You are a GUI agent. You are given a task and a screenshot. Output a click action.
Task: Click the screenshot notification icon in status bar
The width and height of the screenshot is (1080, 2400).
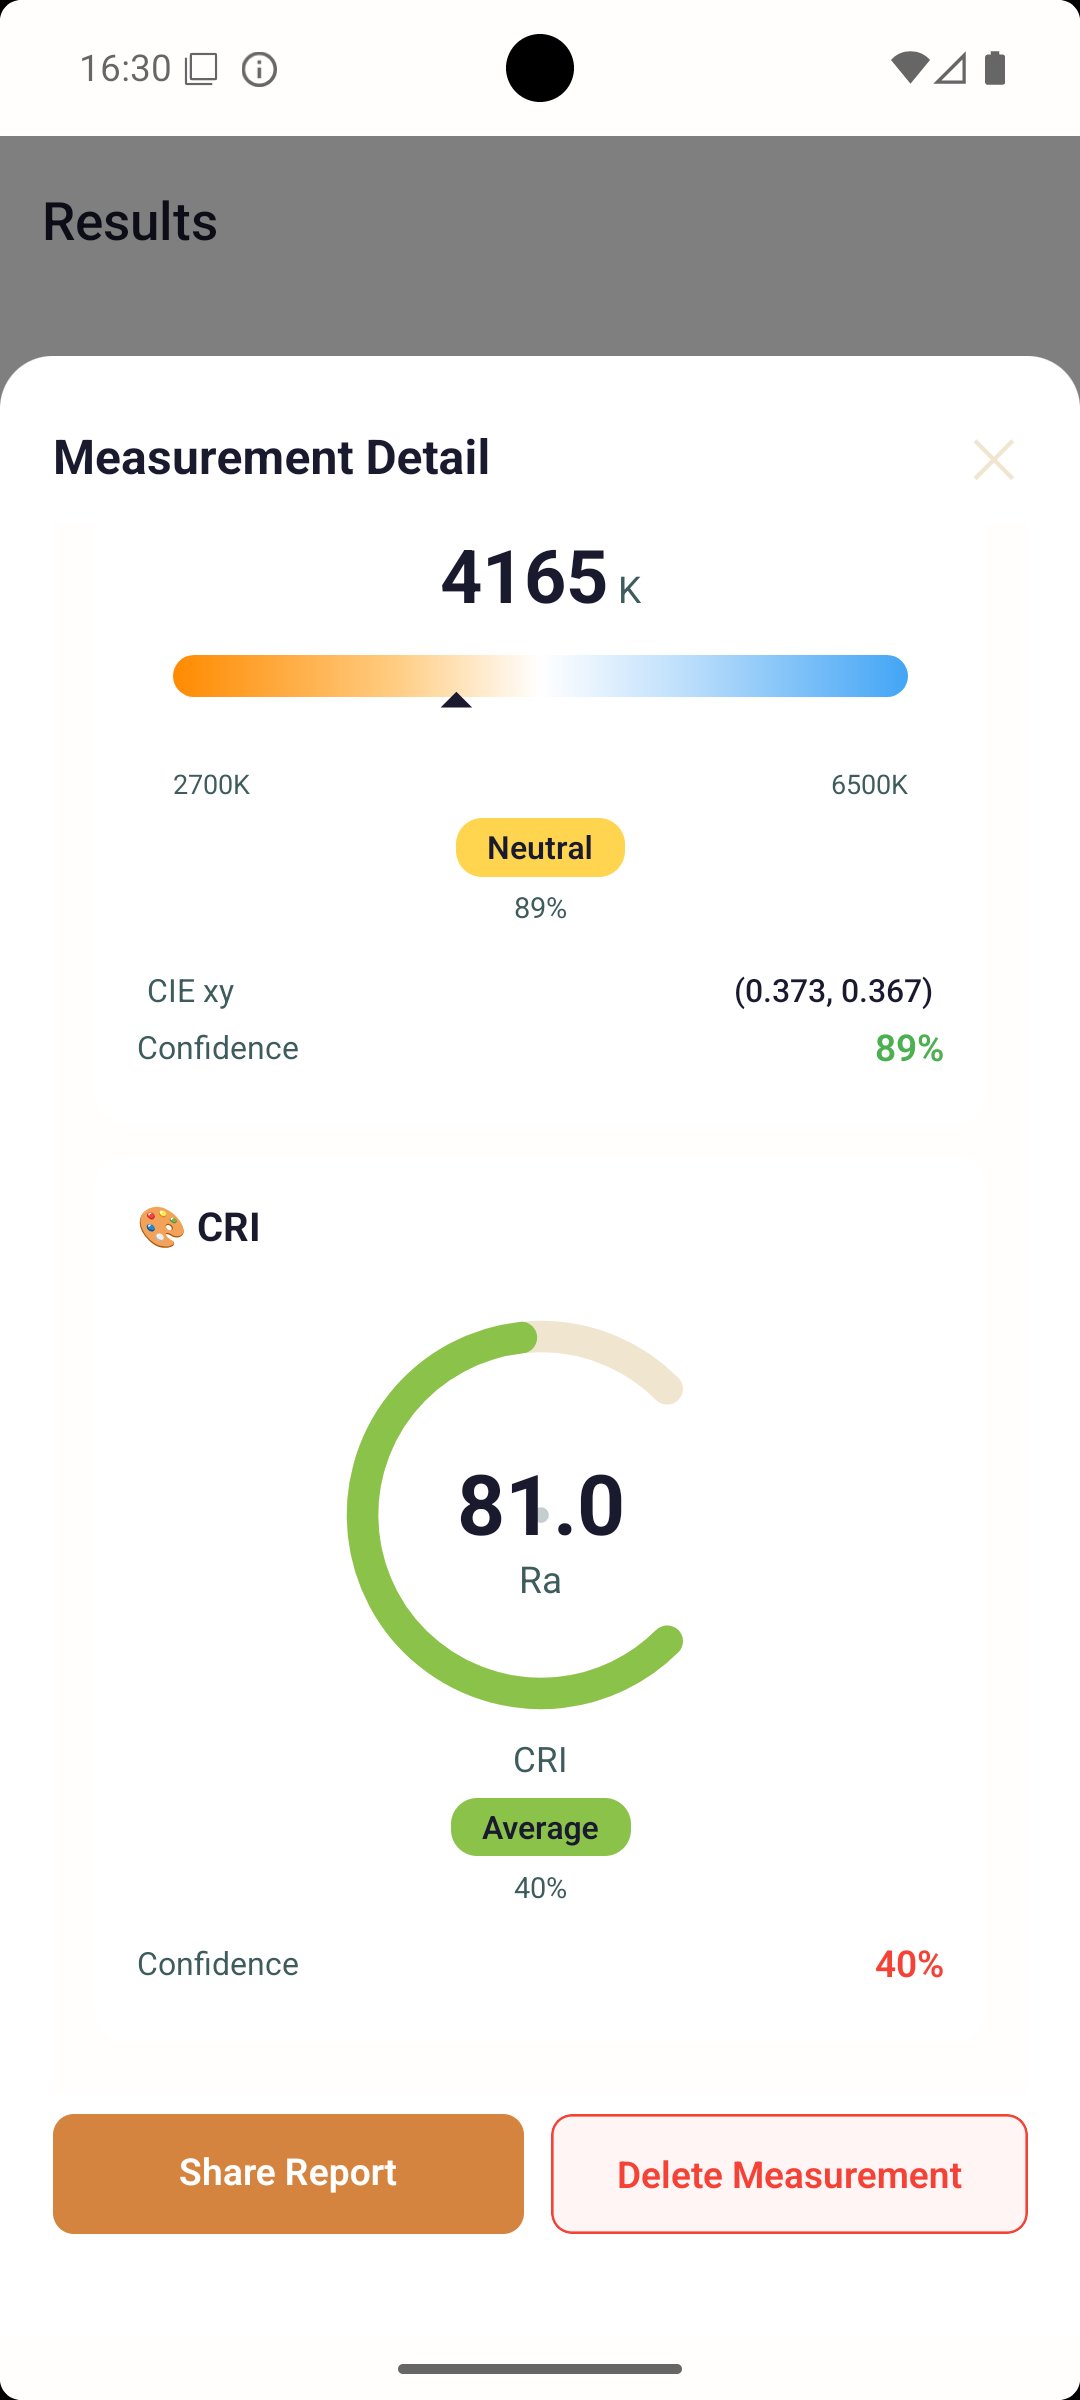[x=201, y=69]
